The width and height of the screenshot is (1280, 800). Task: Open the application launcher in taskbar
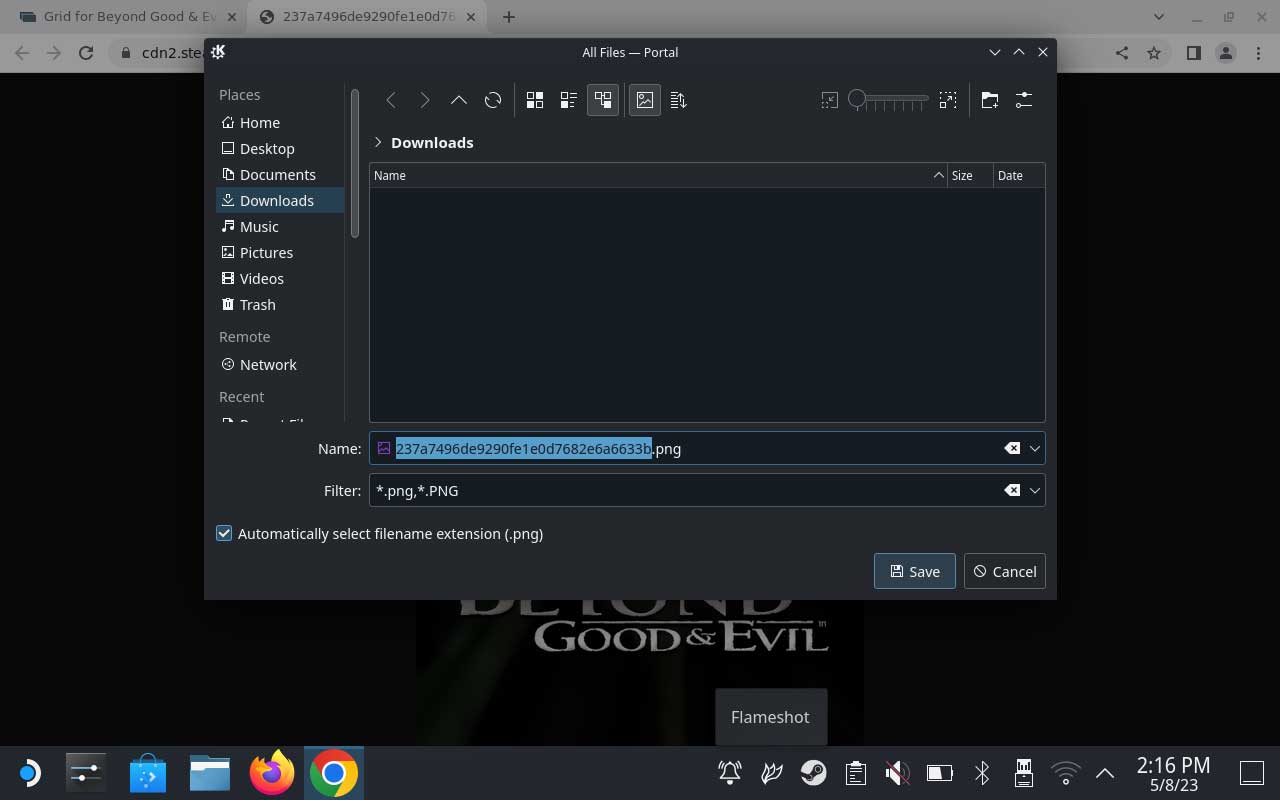point(29,773)
